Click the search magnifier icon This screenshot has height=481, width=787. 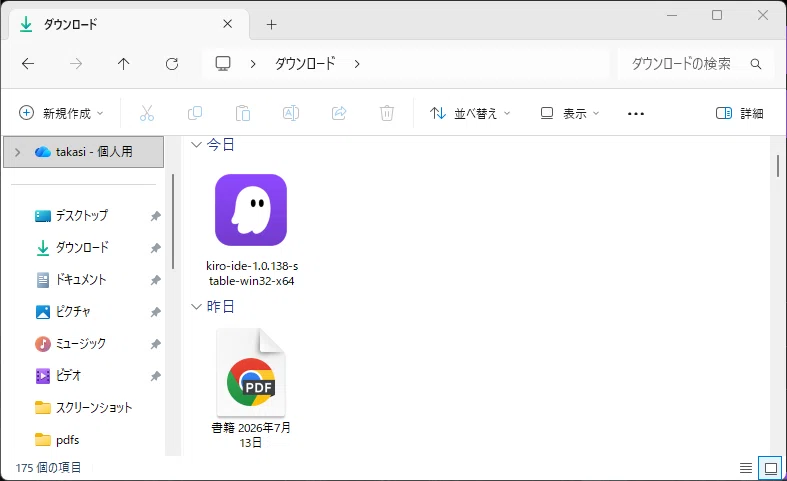755,64
